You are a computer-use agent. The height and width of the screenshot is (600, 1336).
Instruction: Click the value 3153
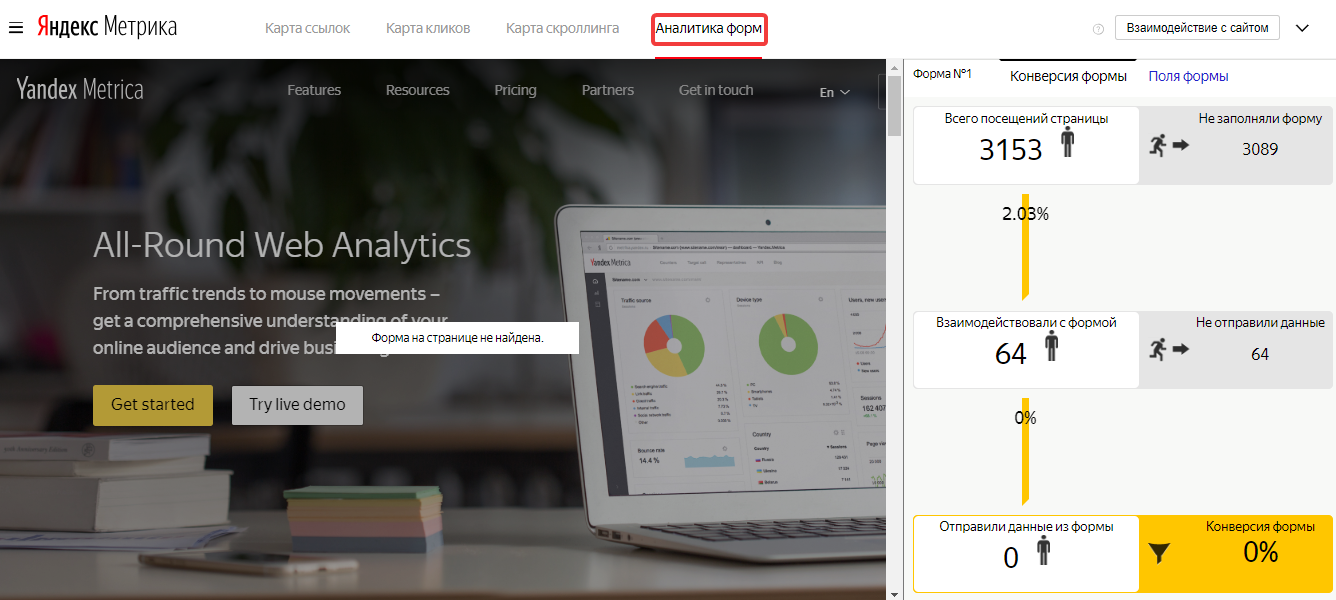click(x=1010, y=150)
